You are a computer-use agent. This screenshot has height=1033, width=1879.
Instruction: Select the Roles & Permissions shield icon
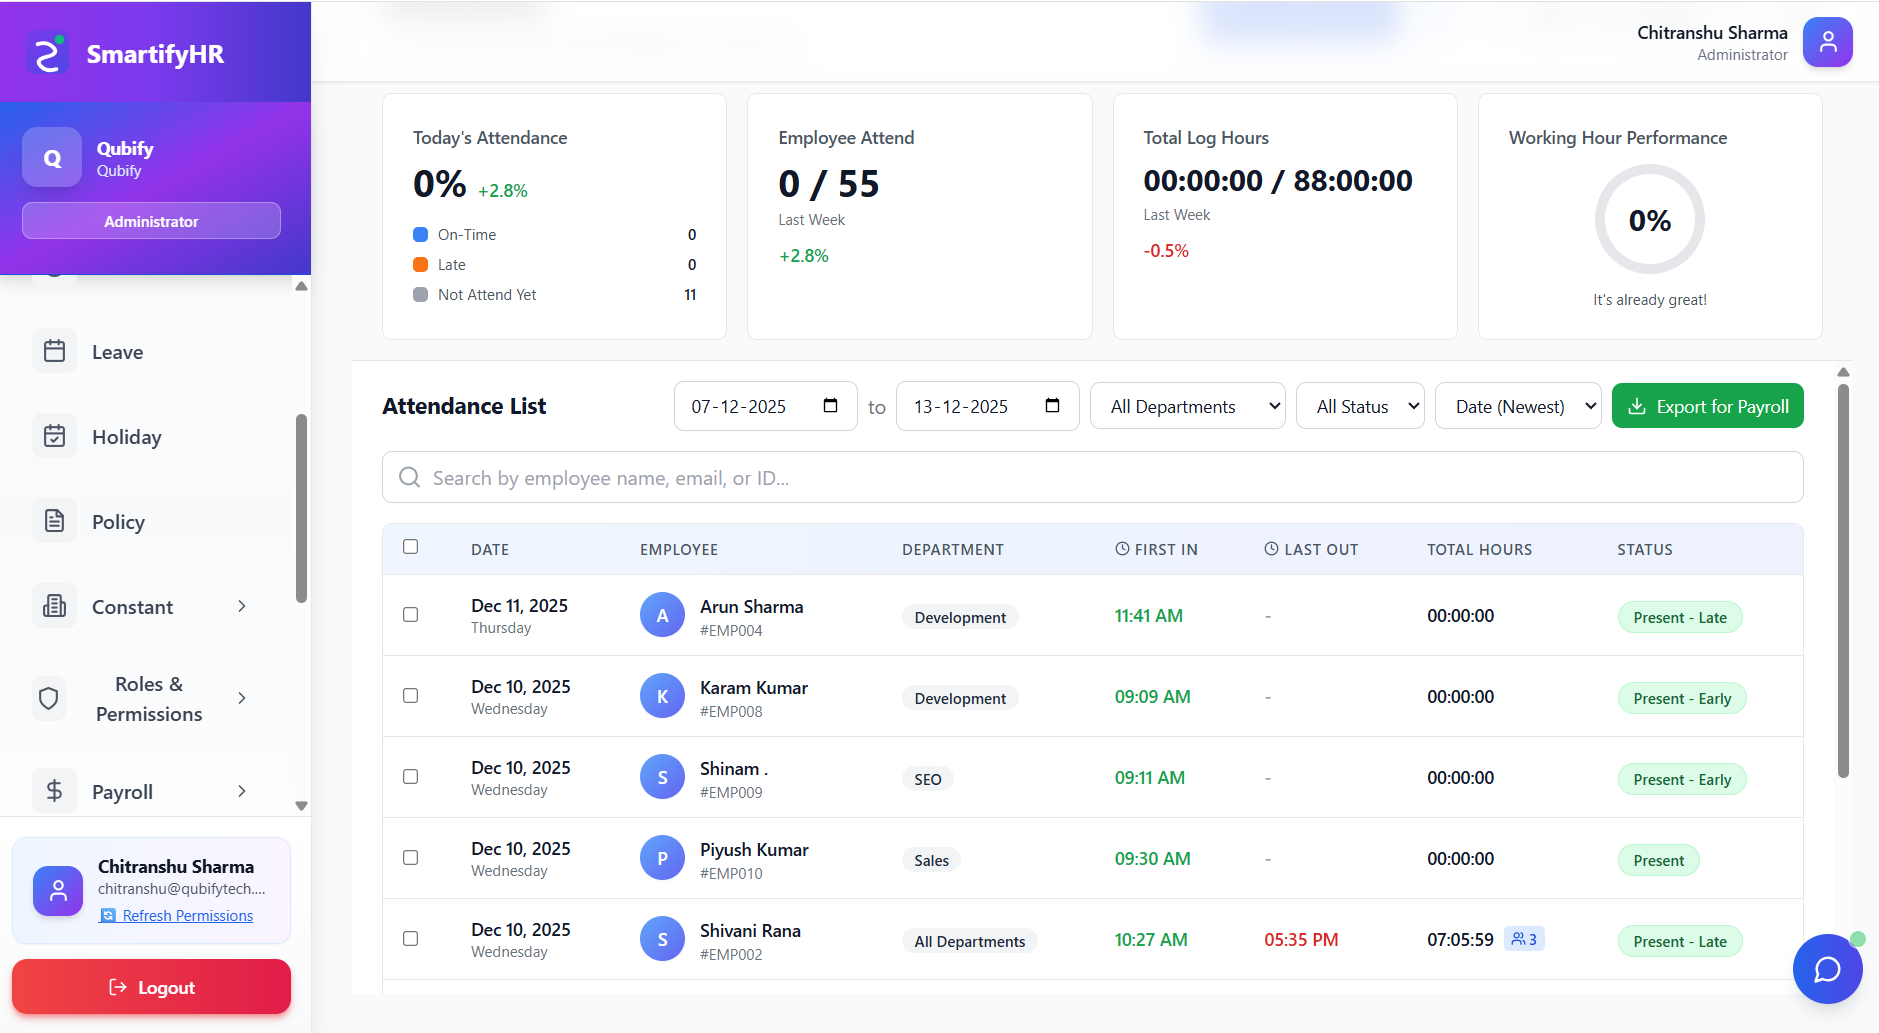(x=48, y=698)
